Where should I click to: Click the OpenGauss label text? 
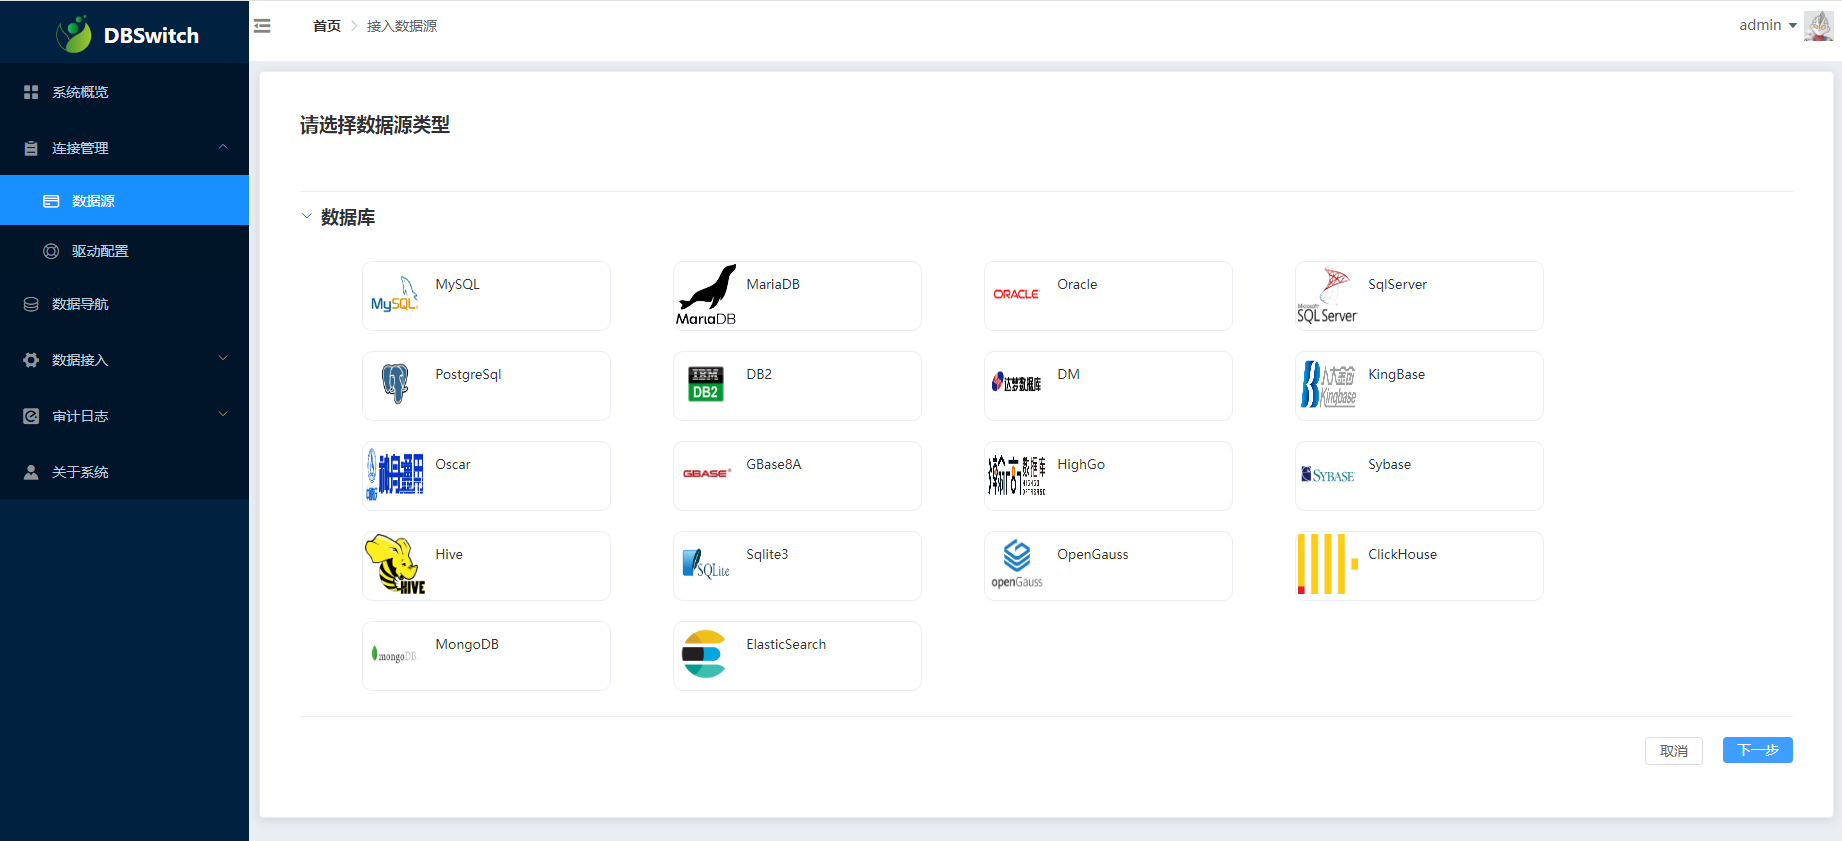click(1093, 555)
